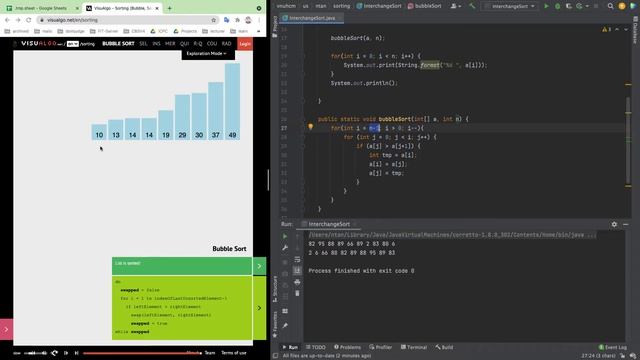Open the Chrome three-dot menu
Screen dimensions: 640x360
pos(260,20)
